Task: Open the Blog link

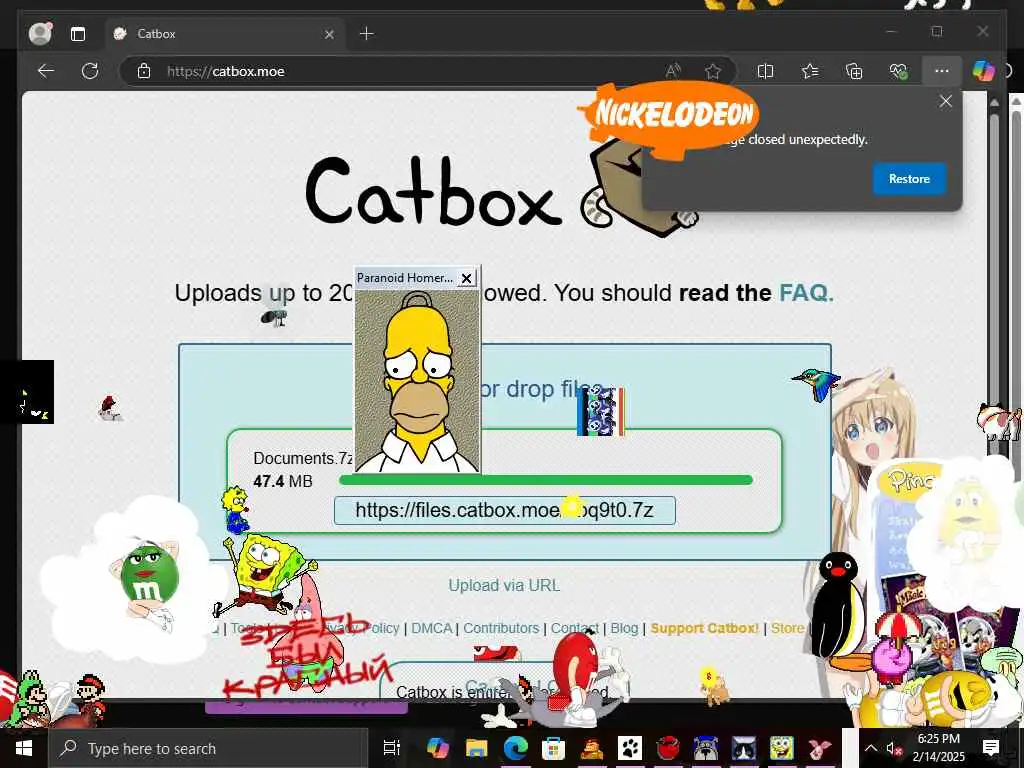Action: point(624,628)
